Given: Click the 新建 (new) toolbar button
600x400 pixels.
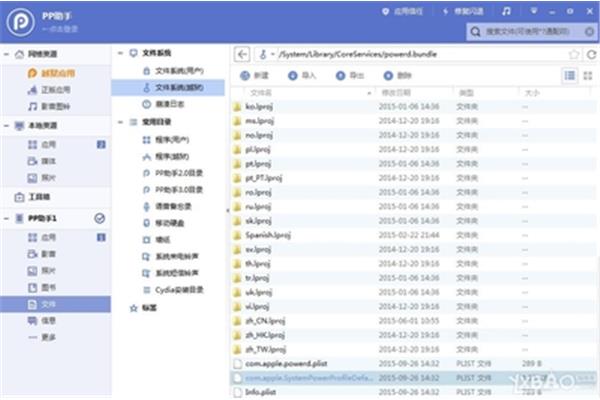Looking at the screenshot, I should 254,75.
